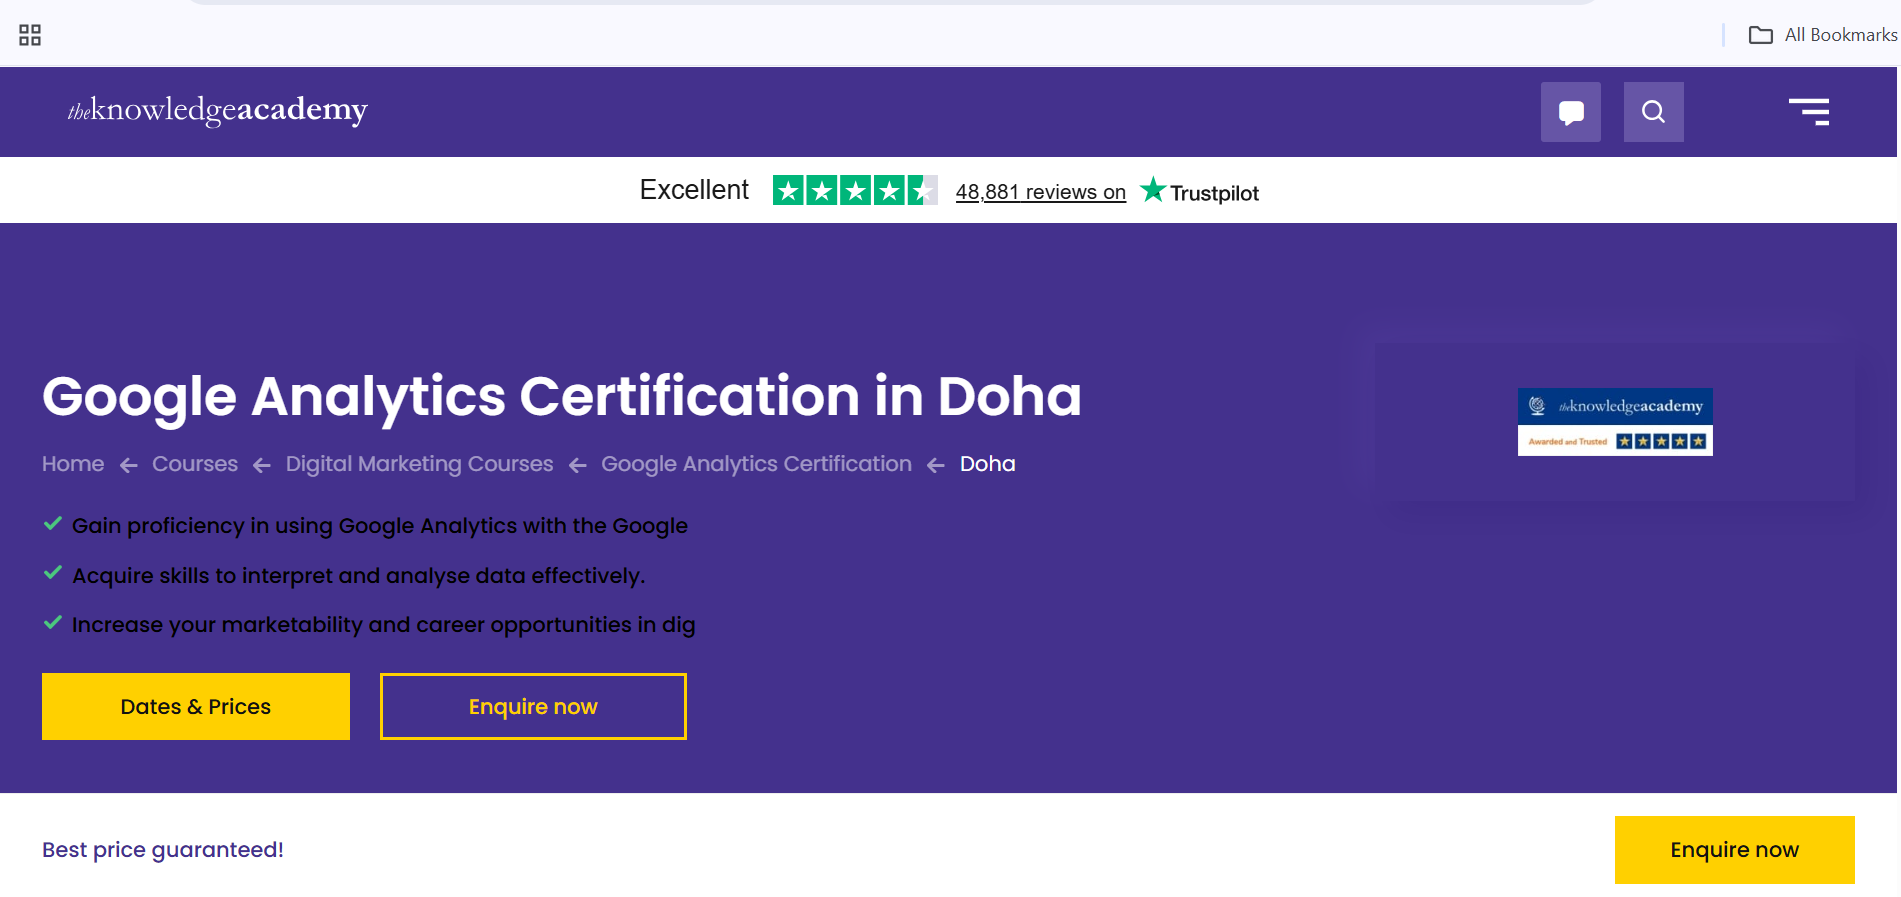Click the yellow Enquire now button in the bottom bar
Image resolution: width=1901 pixels, height=897 pixels.
click(1734, 849)
